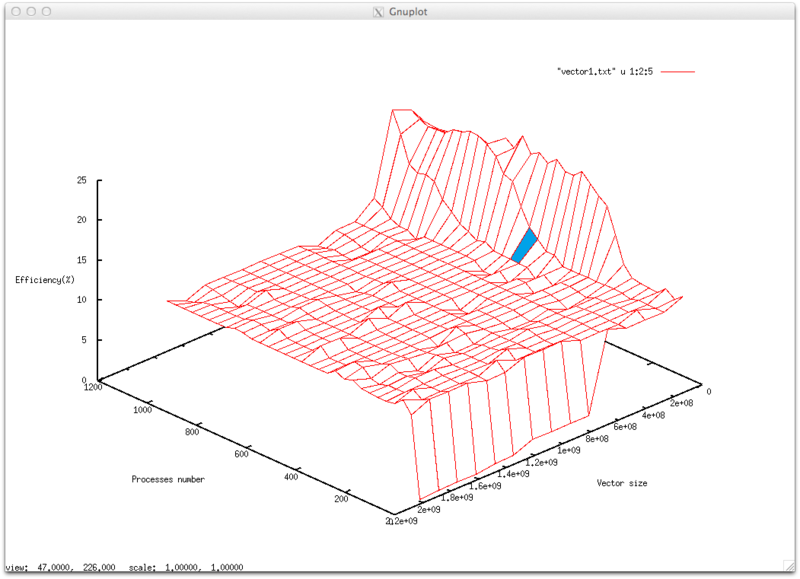This screenshot has height=579, width=800.
Task: Click the X11 icon in the title bar
Action: coord(378,12)
